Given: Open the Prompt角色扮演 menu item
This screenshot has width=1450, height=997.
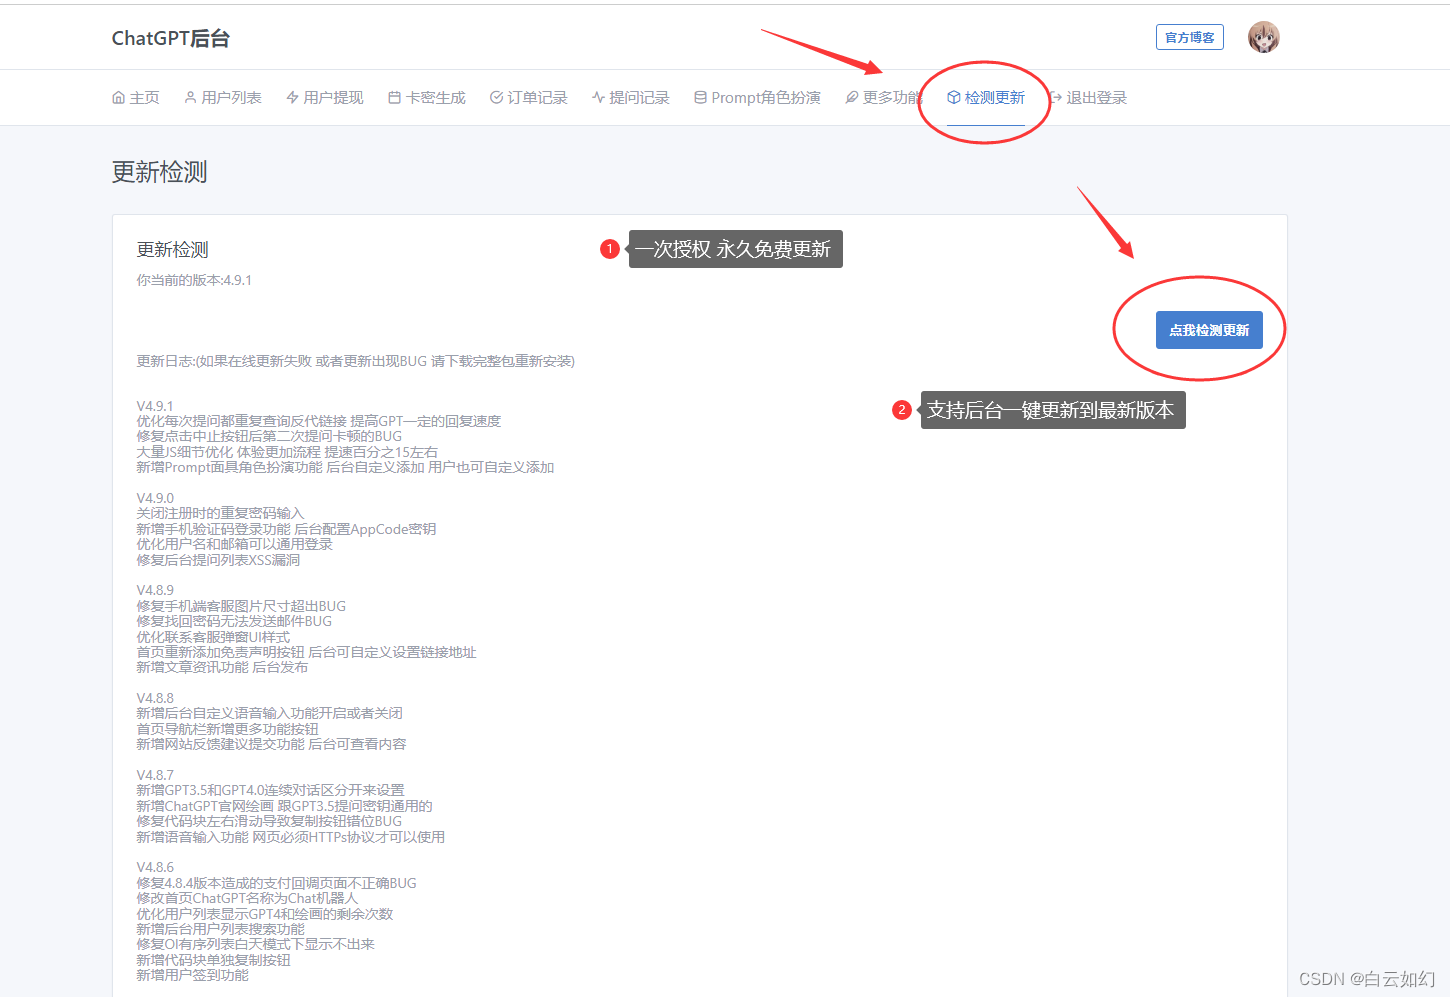Looking at the screenshot, I should click(758, 98).
